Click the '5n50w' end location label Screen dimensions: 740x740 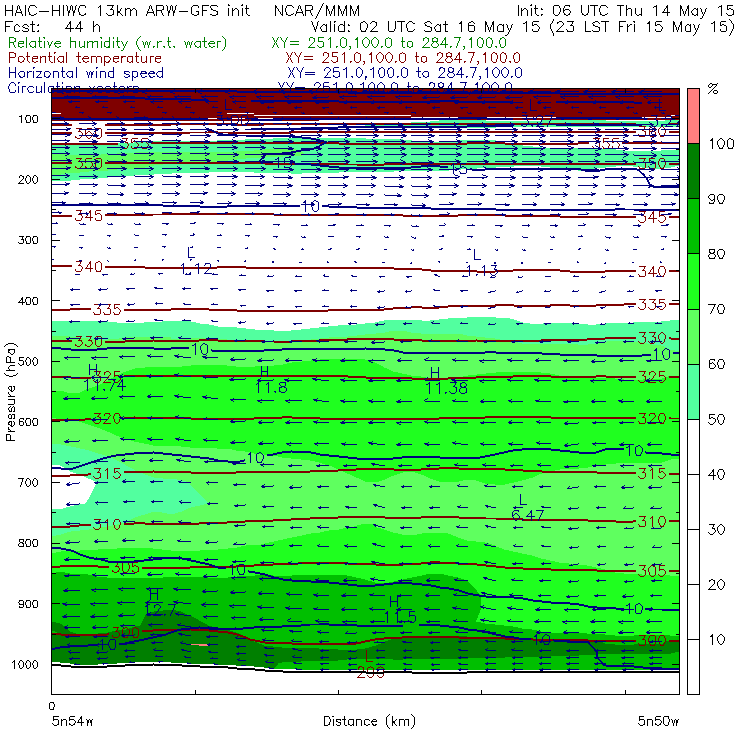658,721
